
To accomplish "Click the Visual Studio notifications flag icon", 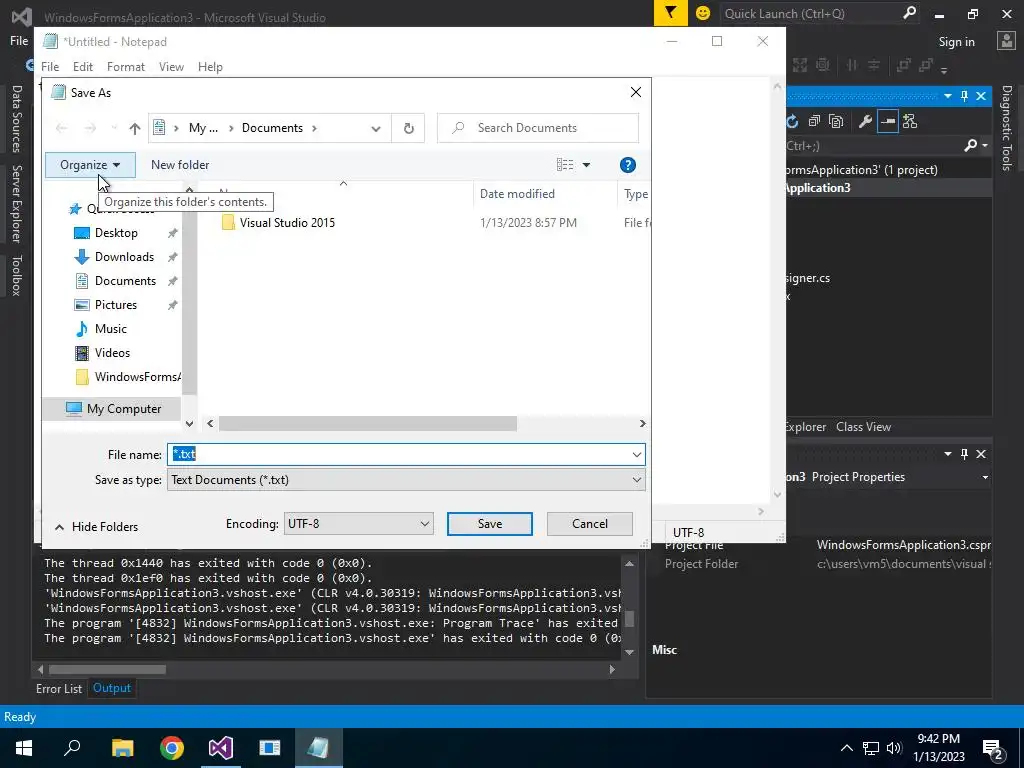I will (x=671, y=13).
